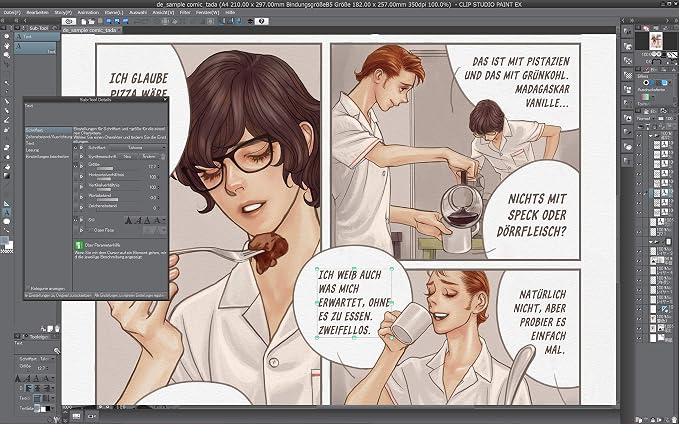
Task: Select the Fill bucket tool
Action: (x=6, y=166)
